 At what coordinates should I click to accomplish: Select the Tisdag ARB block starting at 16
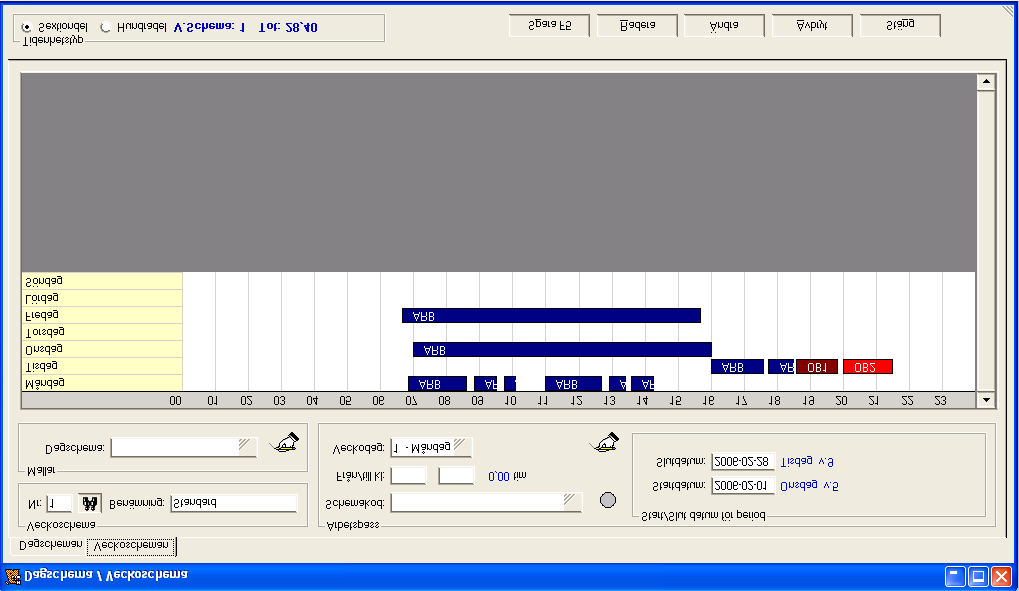pos(738,367)
